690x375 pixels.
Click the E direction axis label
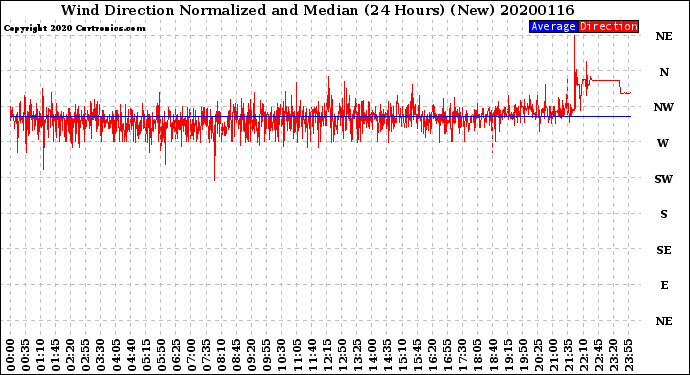pyautogui.click(x=664, y=285)
